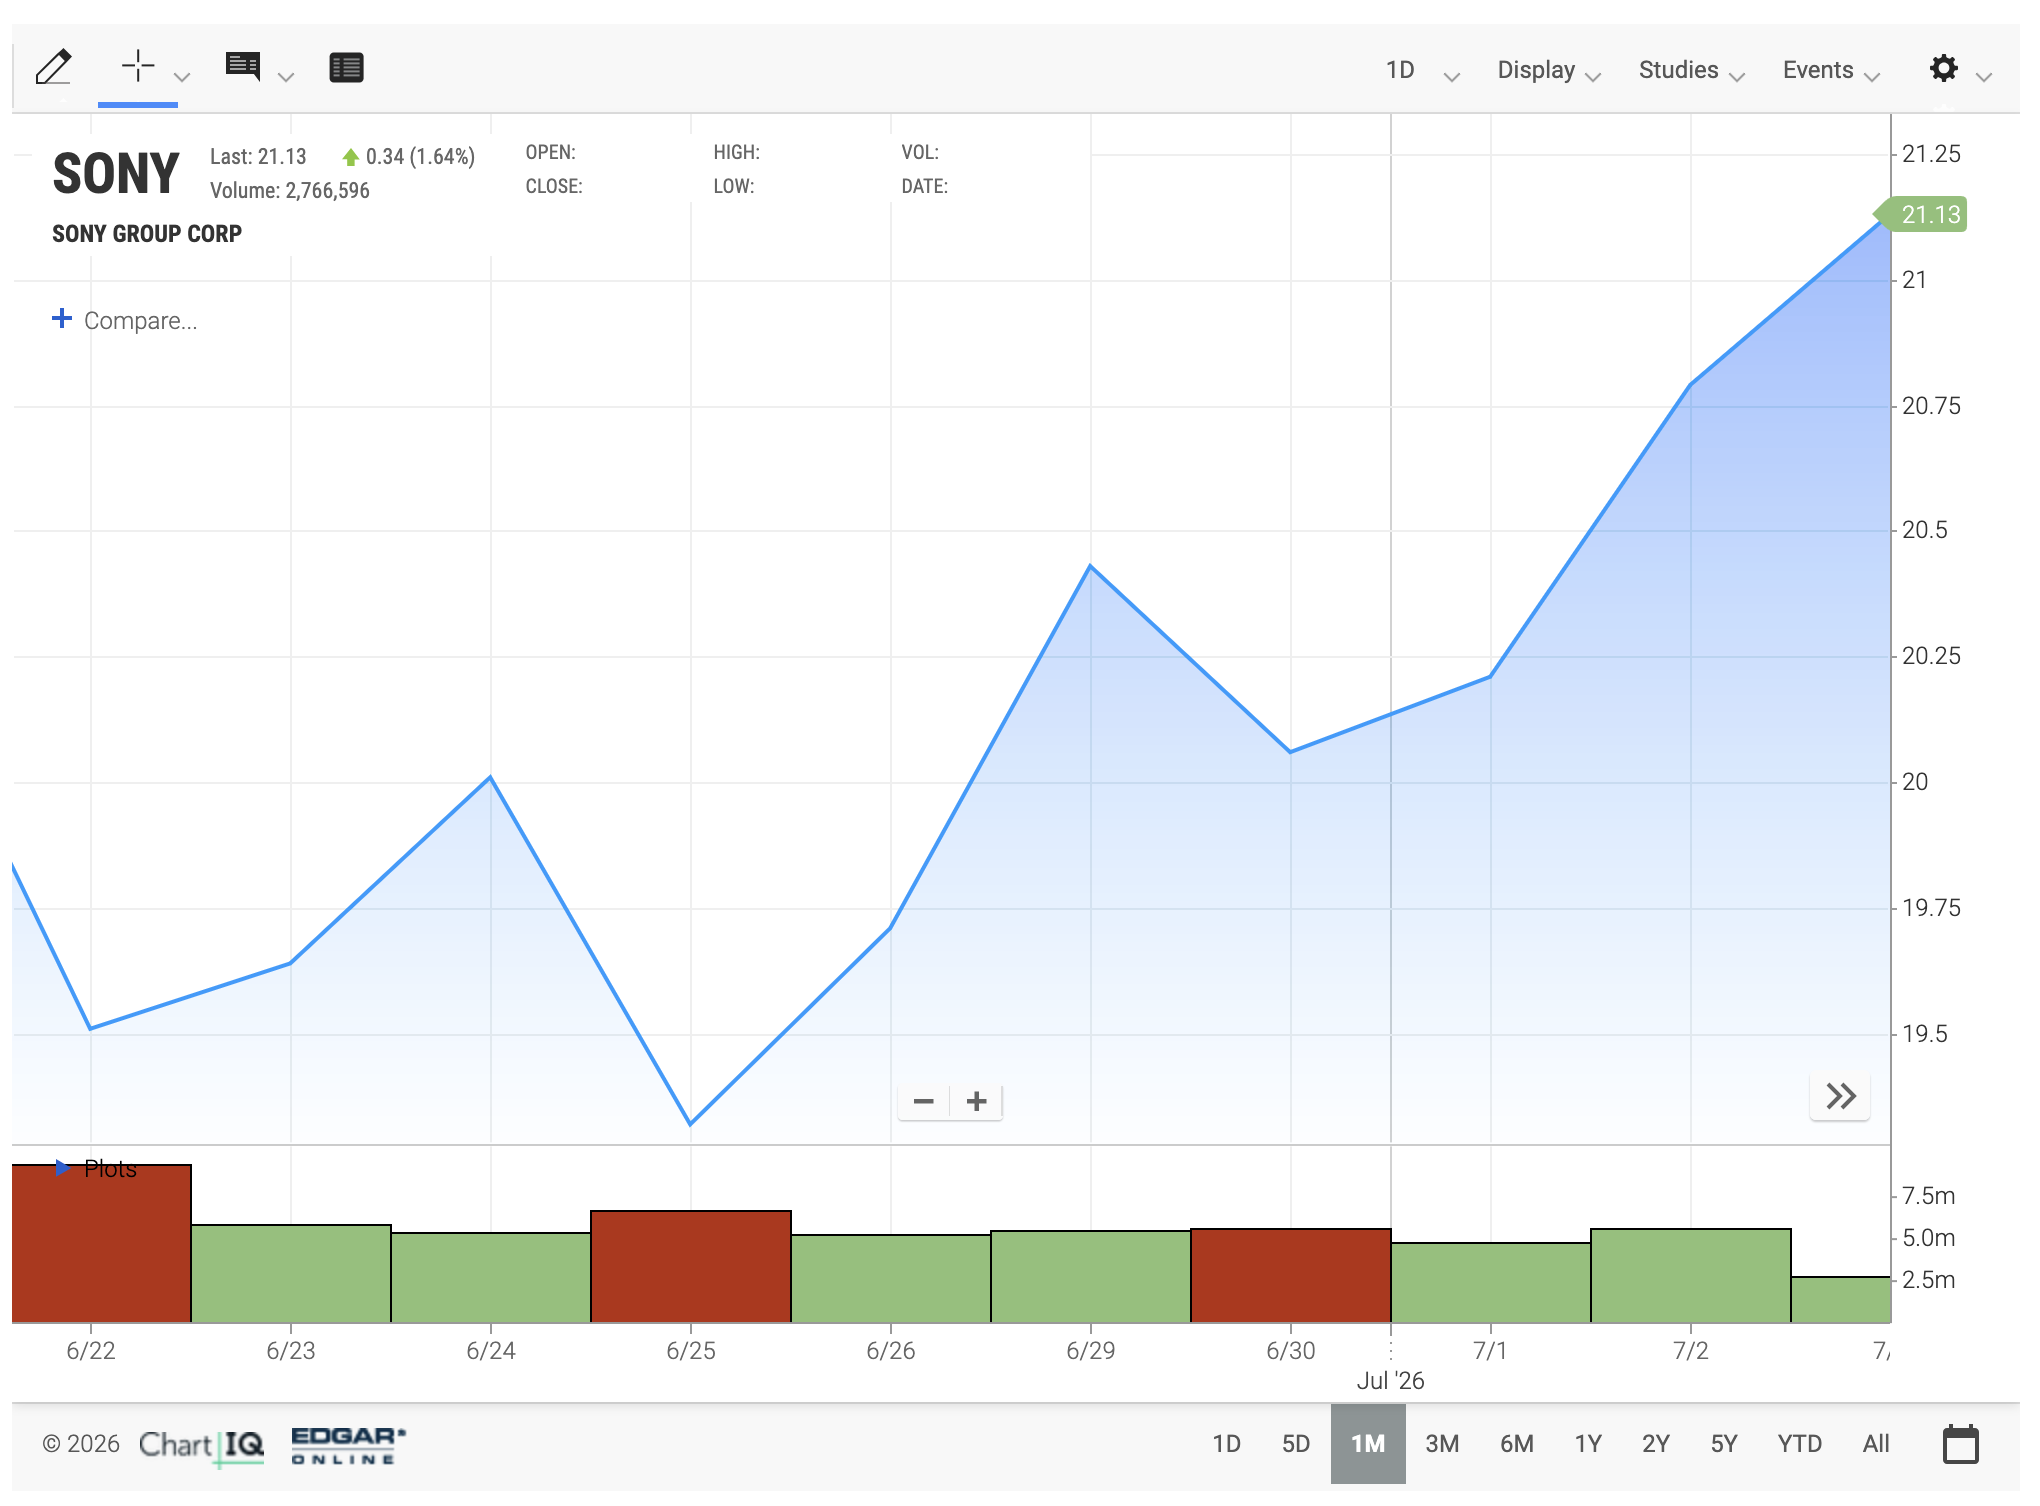Select the 1M range

[x=1368, y=1443]
